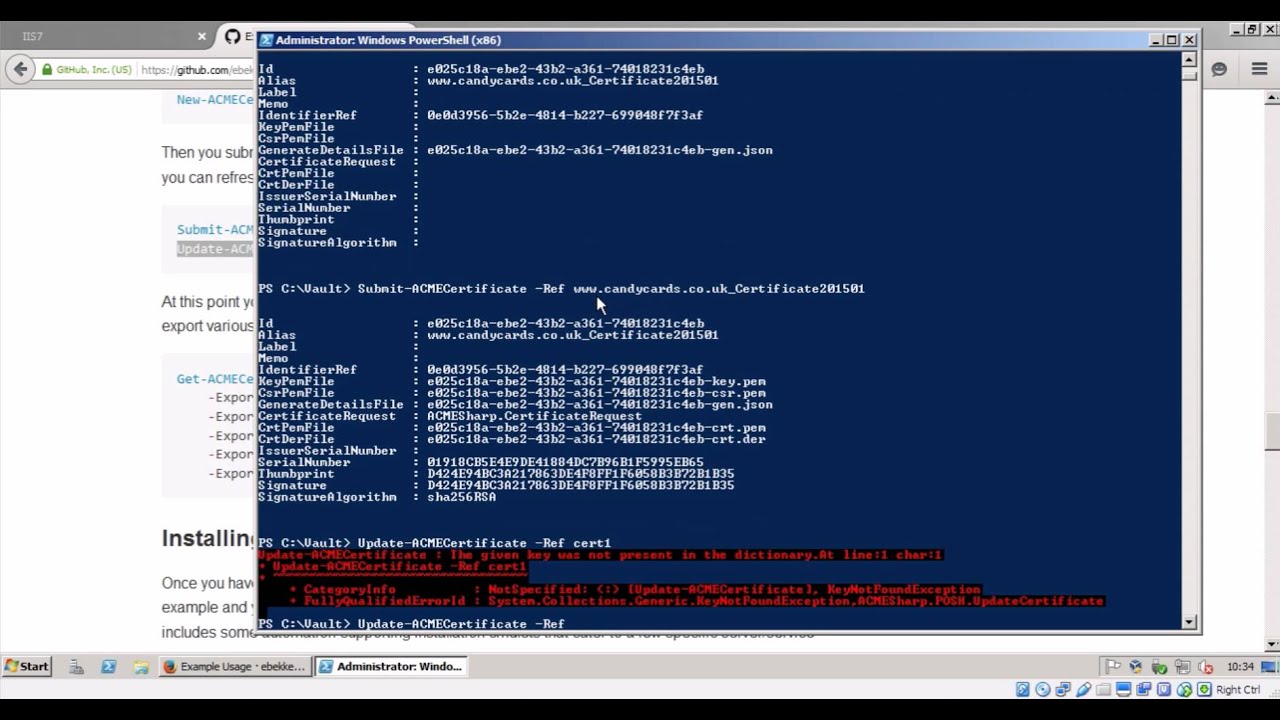1280x720 pixels.
Task: Close the IIS7 browser tab
Action: coord(201,36)
